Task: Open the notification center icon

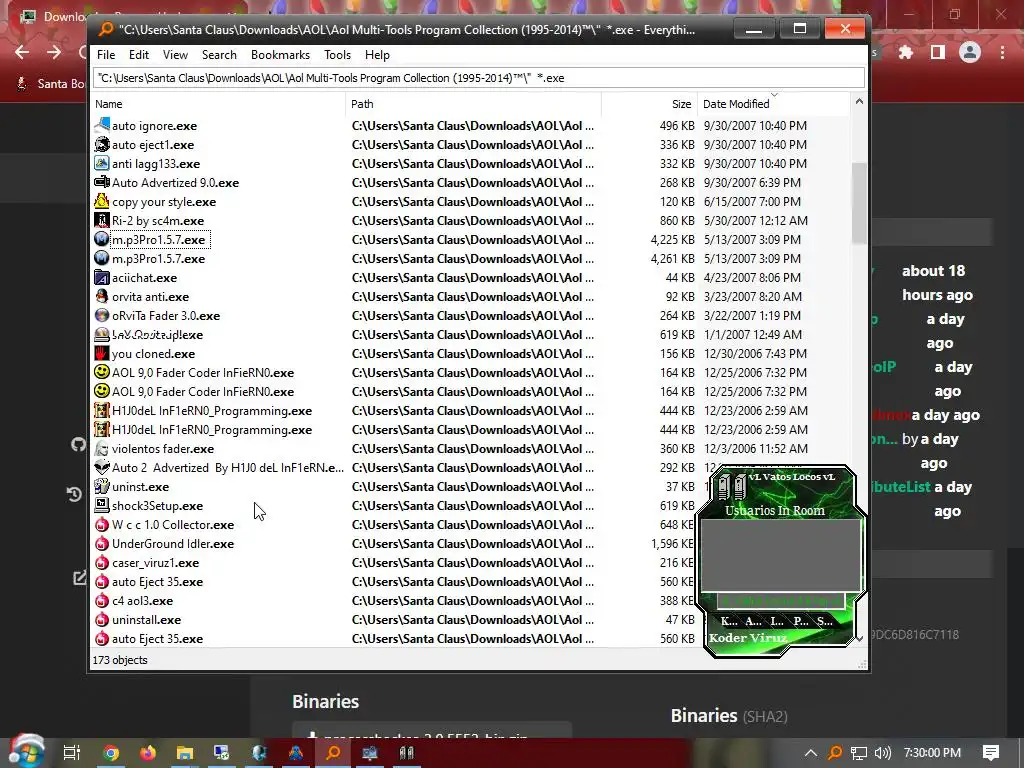Action: pos(991,753)
